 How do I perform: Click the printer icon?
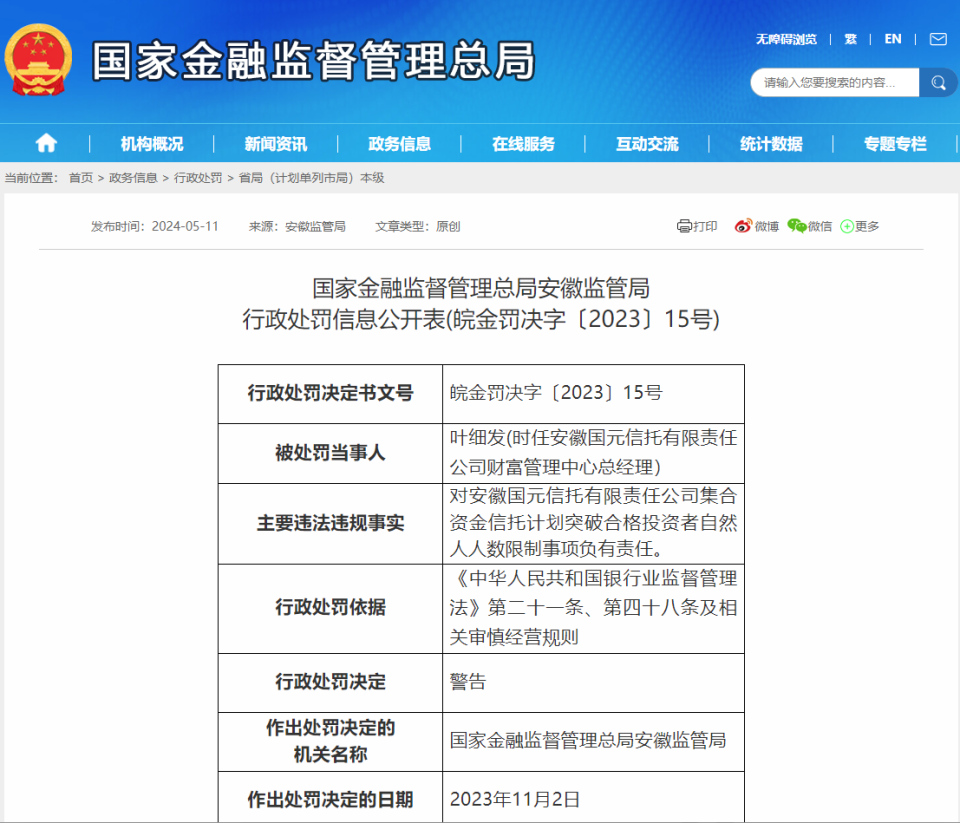pyautogui.click(x=684, y=227)
